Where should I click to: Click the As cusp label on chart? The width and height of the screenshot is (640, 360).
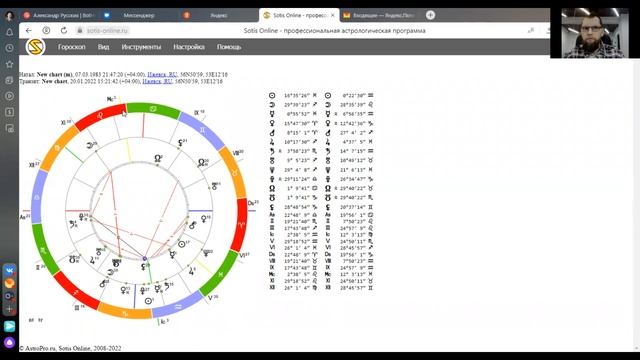24,217
